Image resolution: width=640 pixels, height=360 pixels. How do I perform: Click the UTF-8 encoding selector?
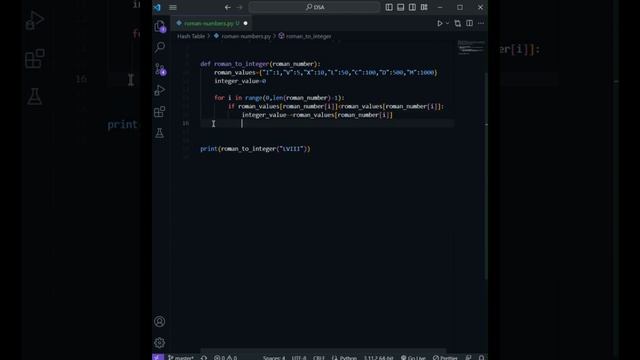(x=299, y=358)
